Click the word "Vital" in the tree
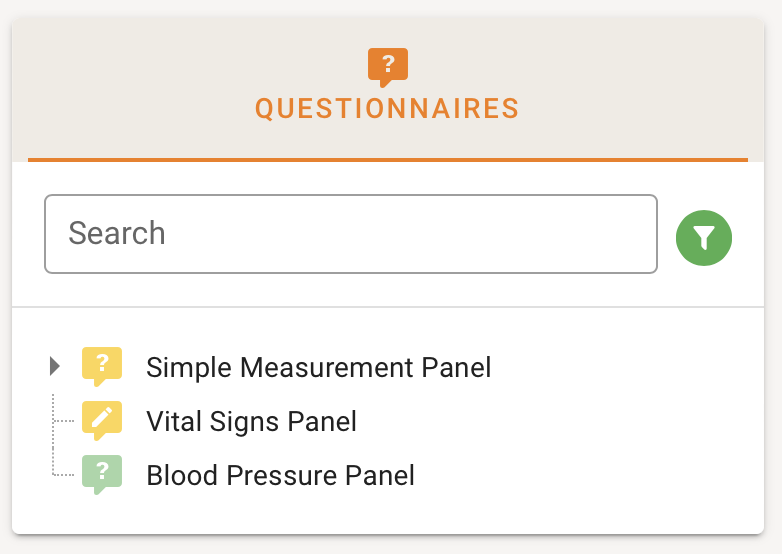Image resolution: width=782 pixels, height=554 pixels. tap(173, 421)
